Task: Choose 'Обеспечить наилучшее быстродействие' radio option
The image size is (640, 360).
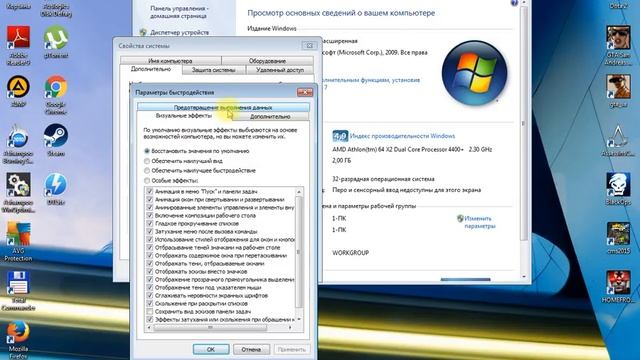Action: click(x=147, y=171)
